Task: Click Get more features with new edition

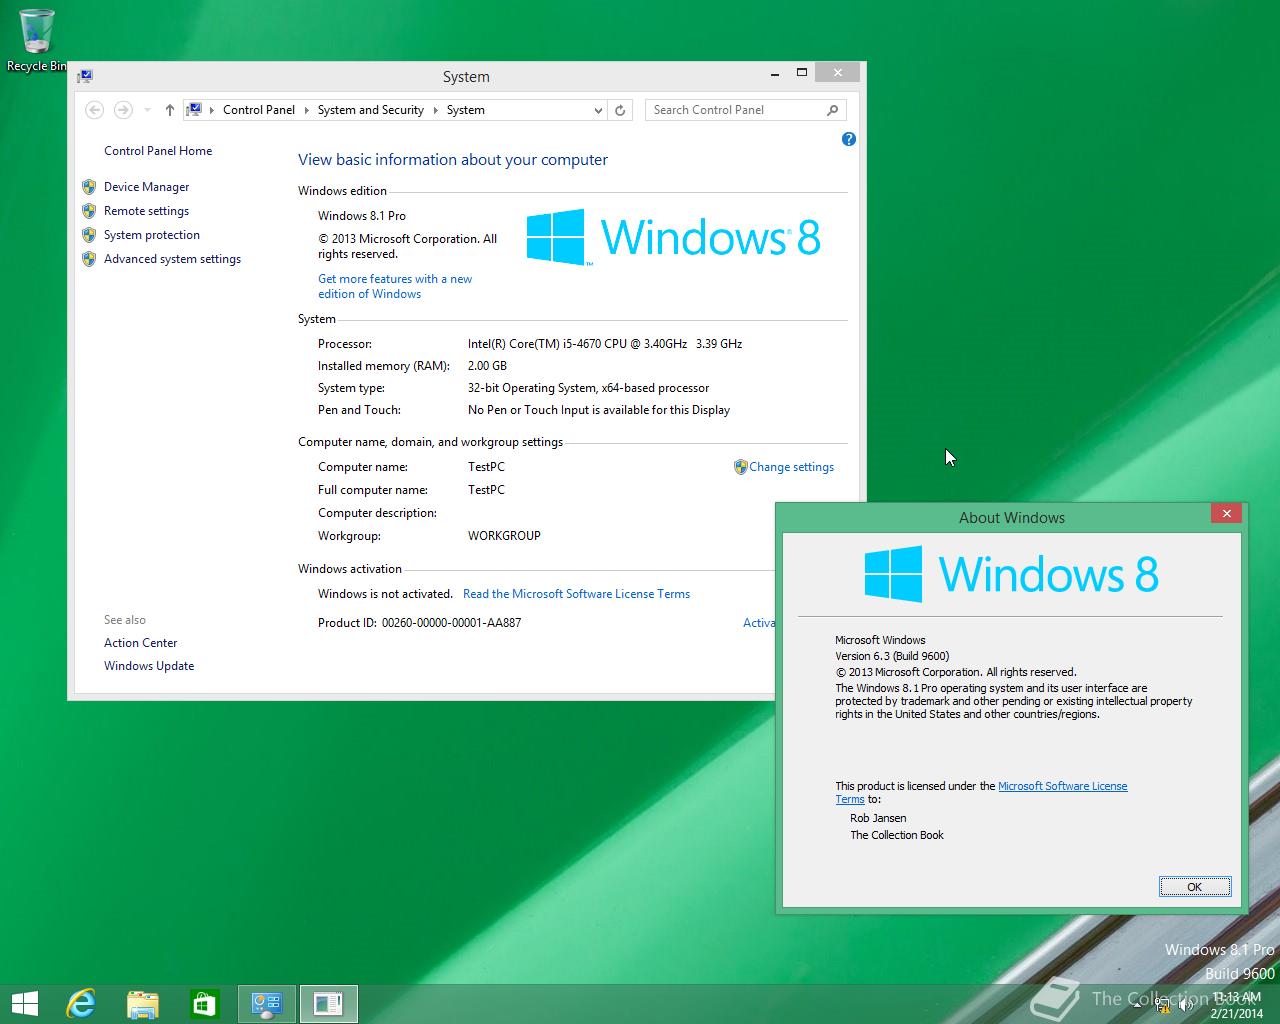Action: point(395,286)
